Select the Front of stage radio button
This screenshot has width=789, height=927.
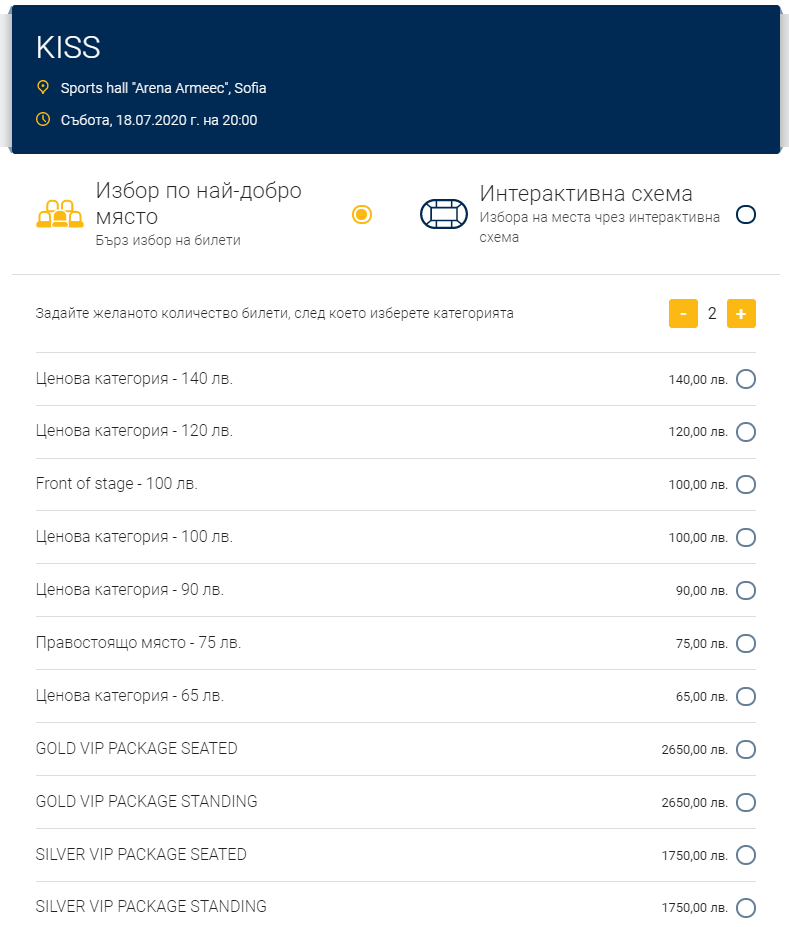point(746,484)
